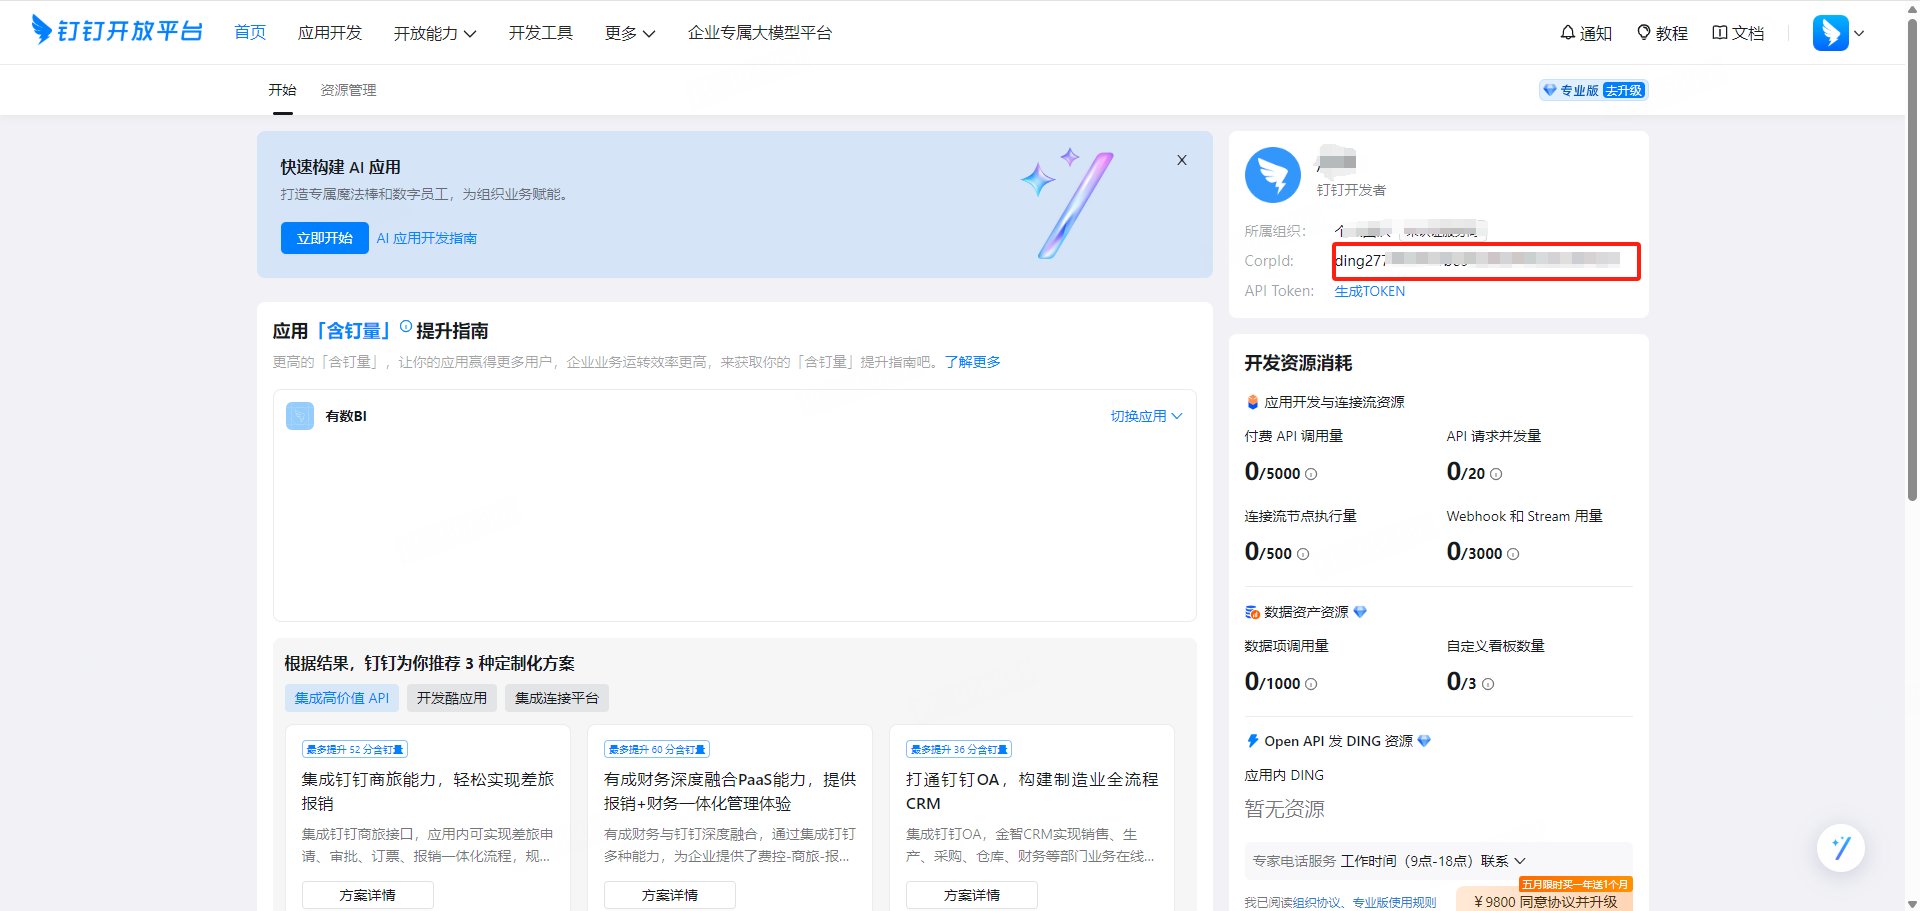Click the 生成TOKEN link

pos(1369,291)
